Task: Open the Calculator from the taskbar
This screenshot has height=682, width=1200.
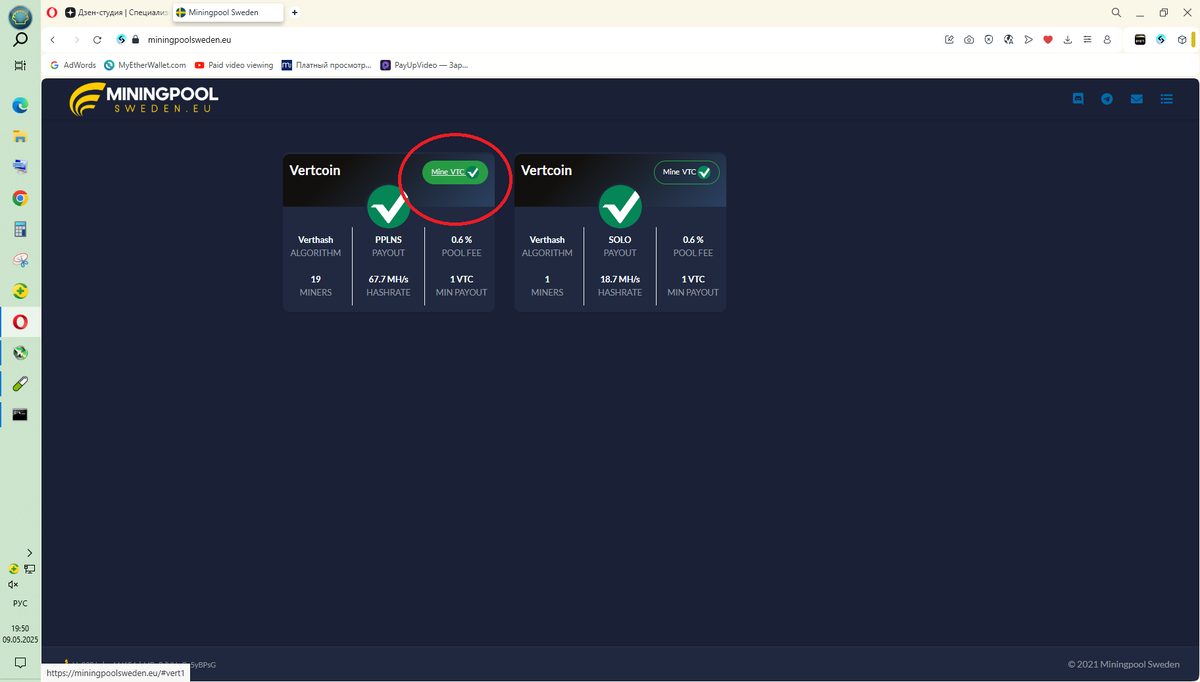Action: [x=20, y=229]
